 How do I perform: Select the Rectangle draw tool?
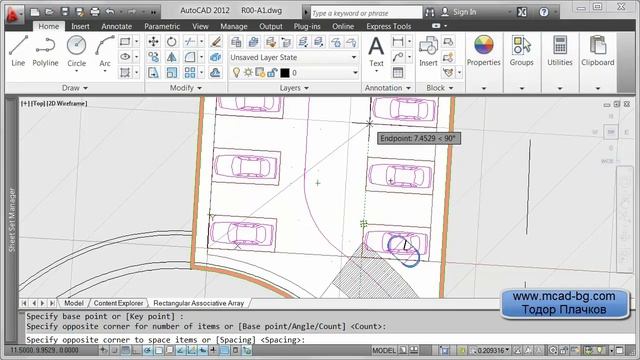[x=125, y=41]
